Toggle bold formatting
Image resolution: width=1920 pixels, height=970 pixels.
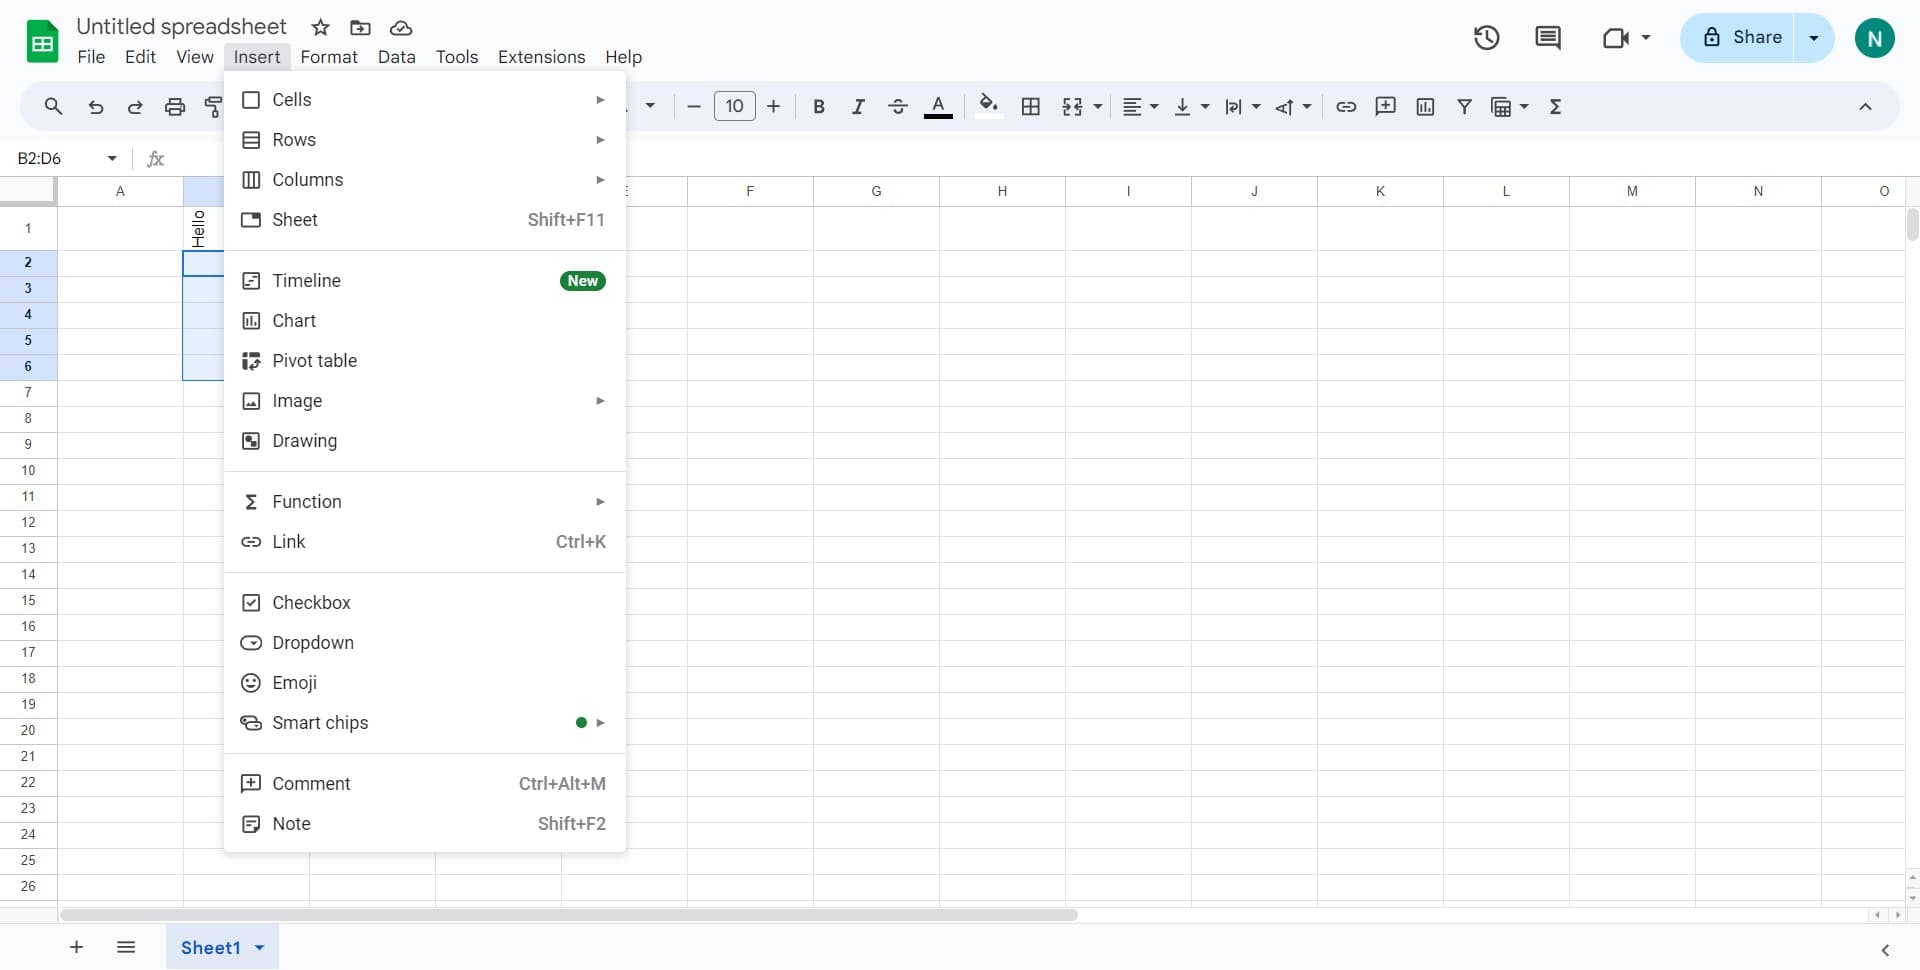pyautogui.click(x=818, y=107)
